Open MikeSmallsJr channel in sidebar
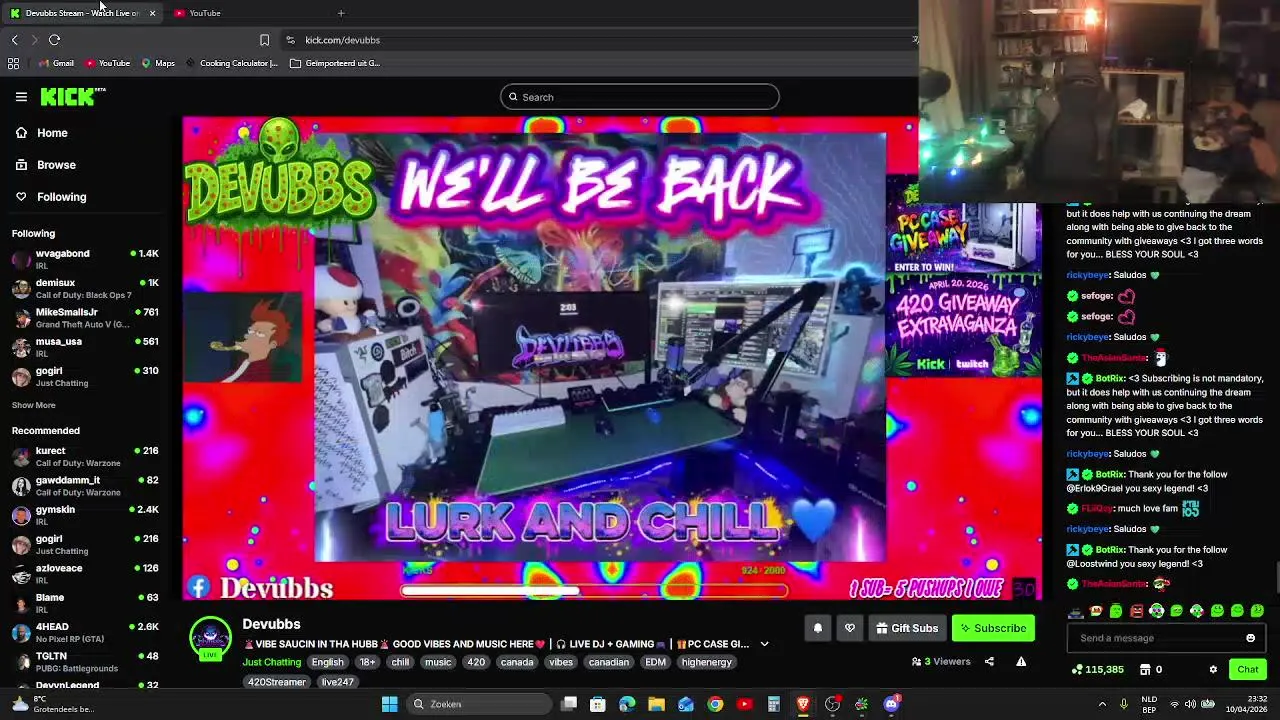 click(85, 317)
